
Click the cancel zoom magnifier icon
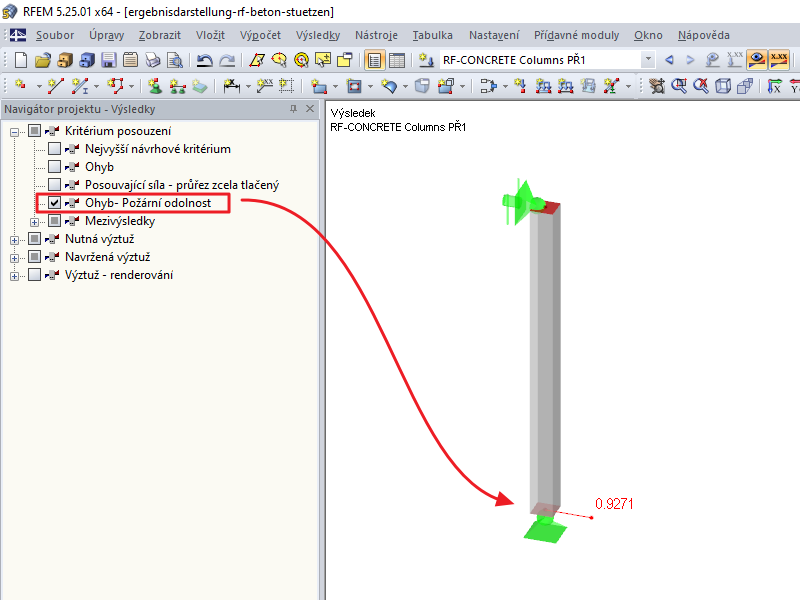click(701, 86)
